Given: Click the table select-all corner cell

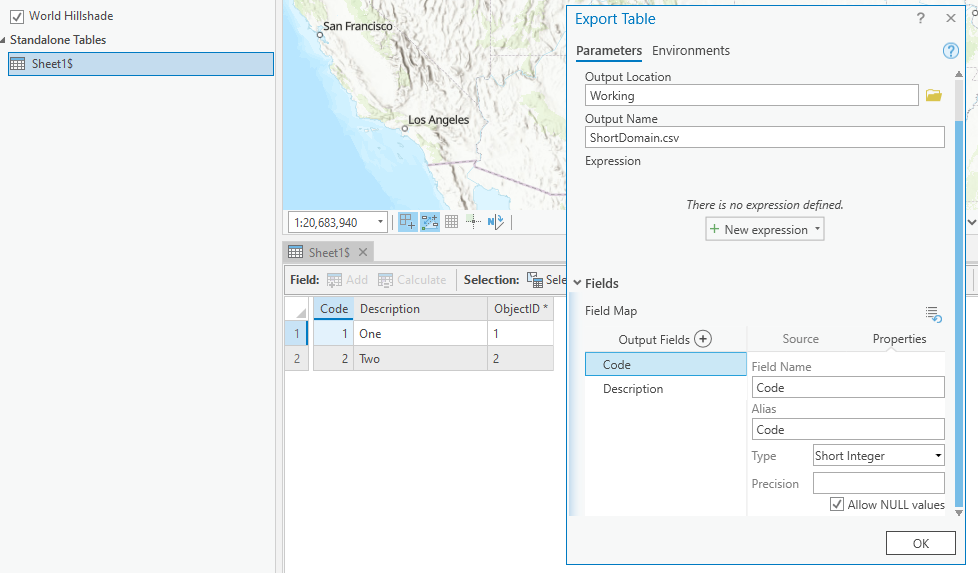Looking at the screenshot, I should 297,309.
